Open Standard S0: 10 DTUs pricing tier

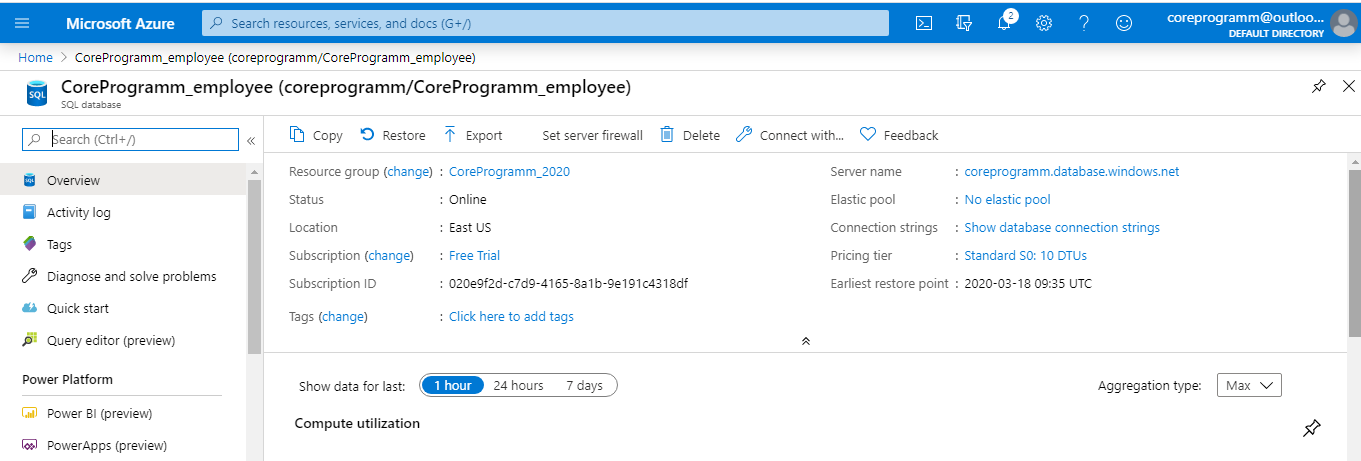[1025, 255]
